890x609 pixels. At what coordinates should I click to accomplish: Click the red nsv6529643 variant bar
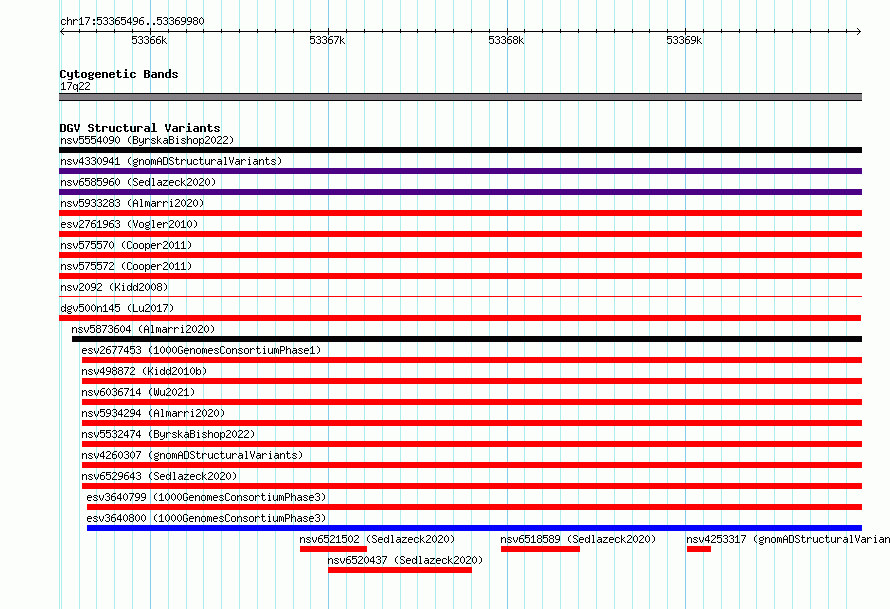click(x=472, y=486)
